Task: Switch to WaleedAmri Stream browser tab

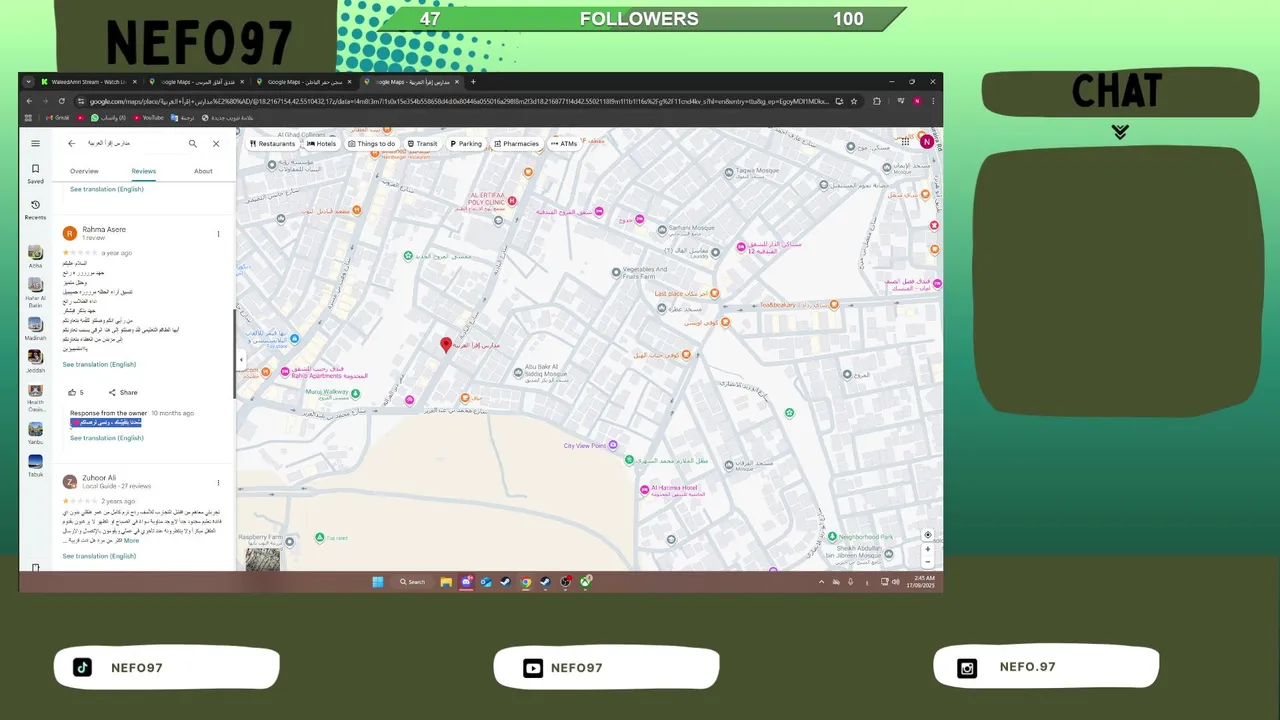Action: coord(88,82)
